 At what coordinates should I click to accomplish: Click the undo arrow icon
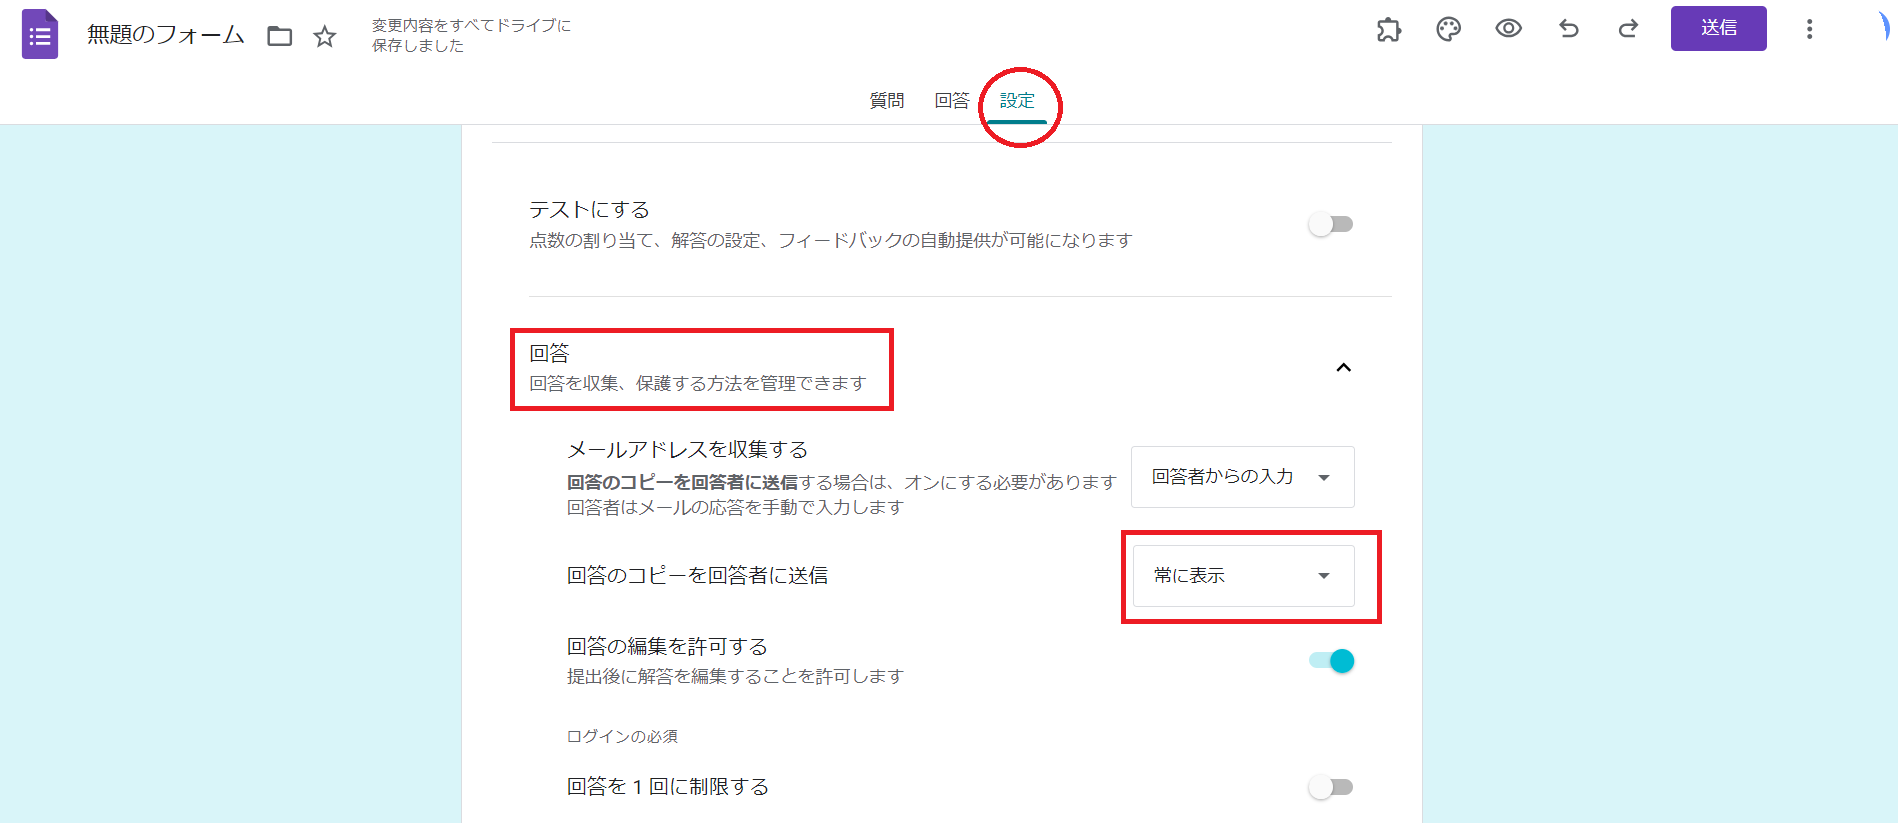point(1568,29)
